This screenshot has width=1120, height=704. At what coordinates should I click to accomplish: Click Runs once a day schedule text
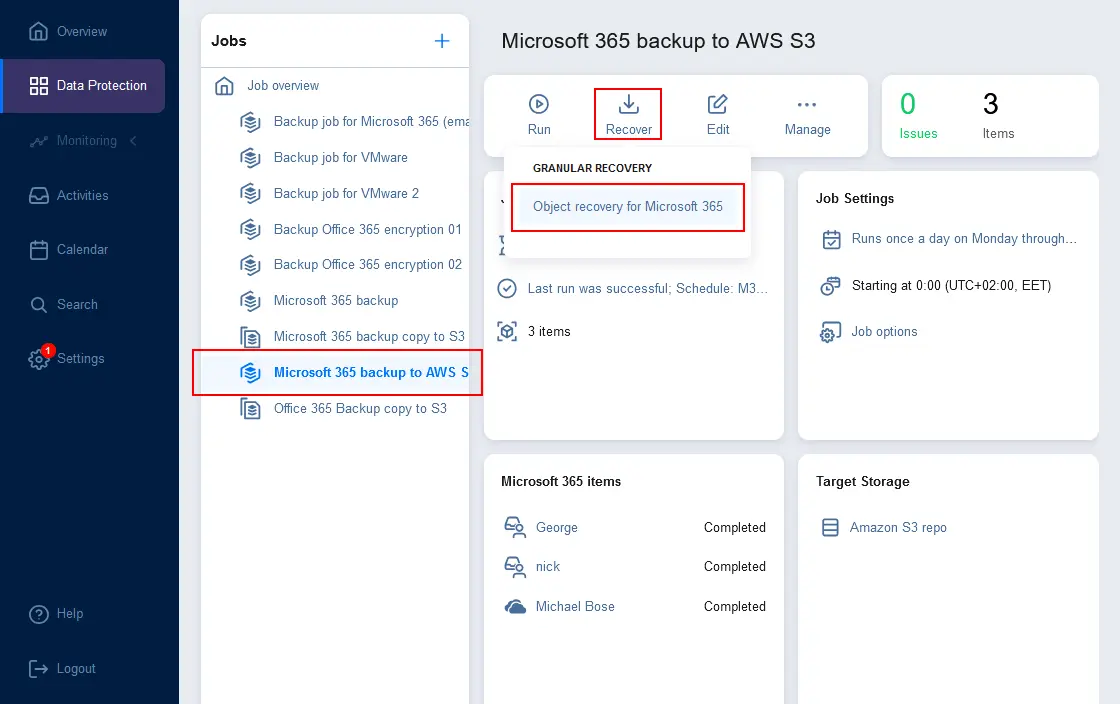pos(964,238)
